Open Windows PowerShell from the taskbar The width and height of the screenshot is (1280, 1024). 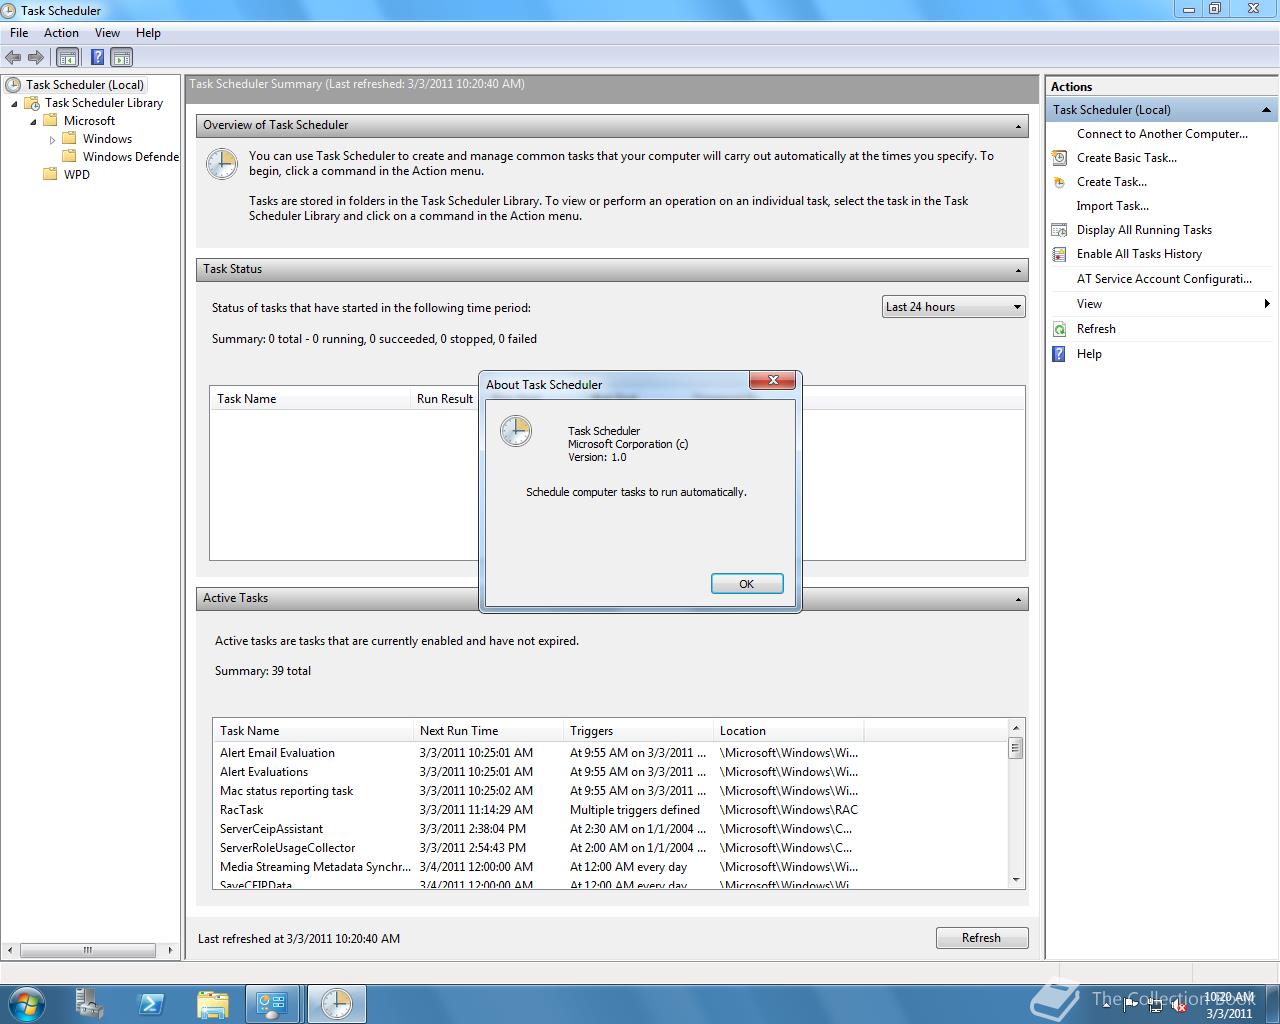[x=151, y=1004]
